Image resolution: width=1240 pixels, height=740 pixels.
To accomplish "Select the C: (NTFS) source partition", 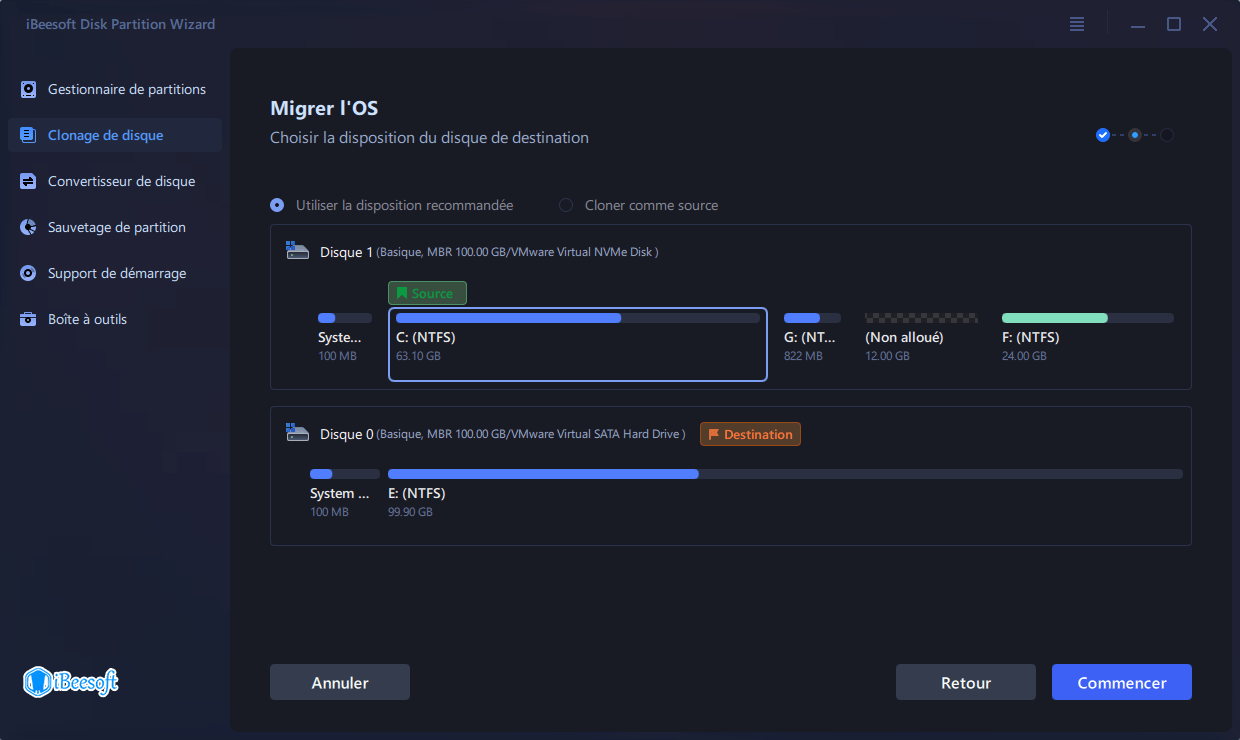I will click(577, 344).
